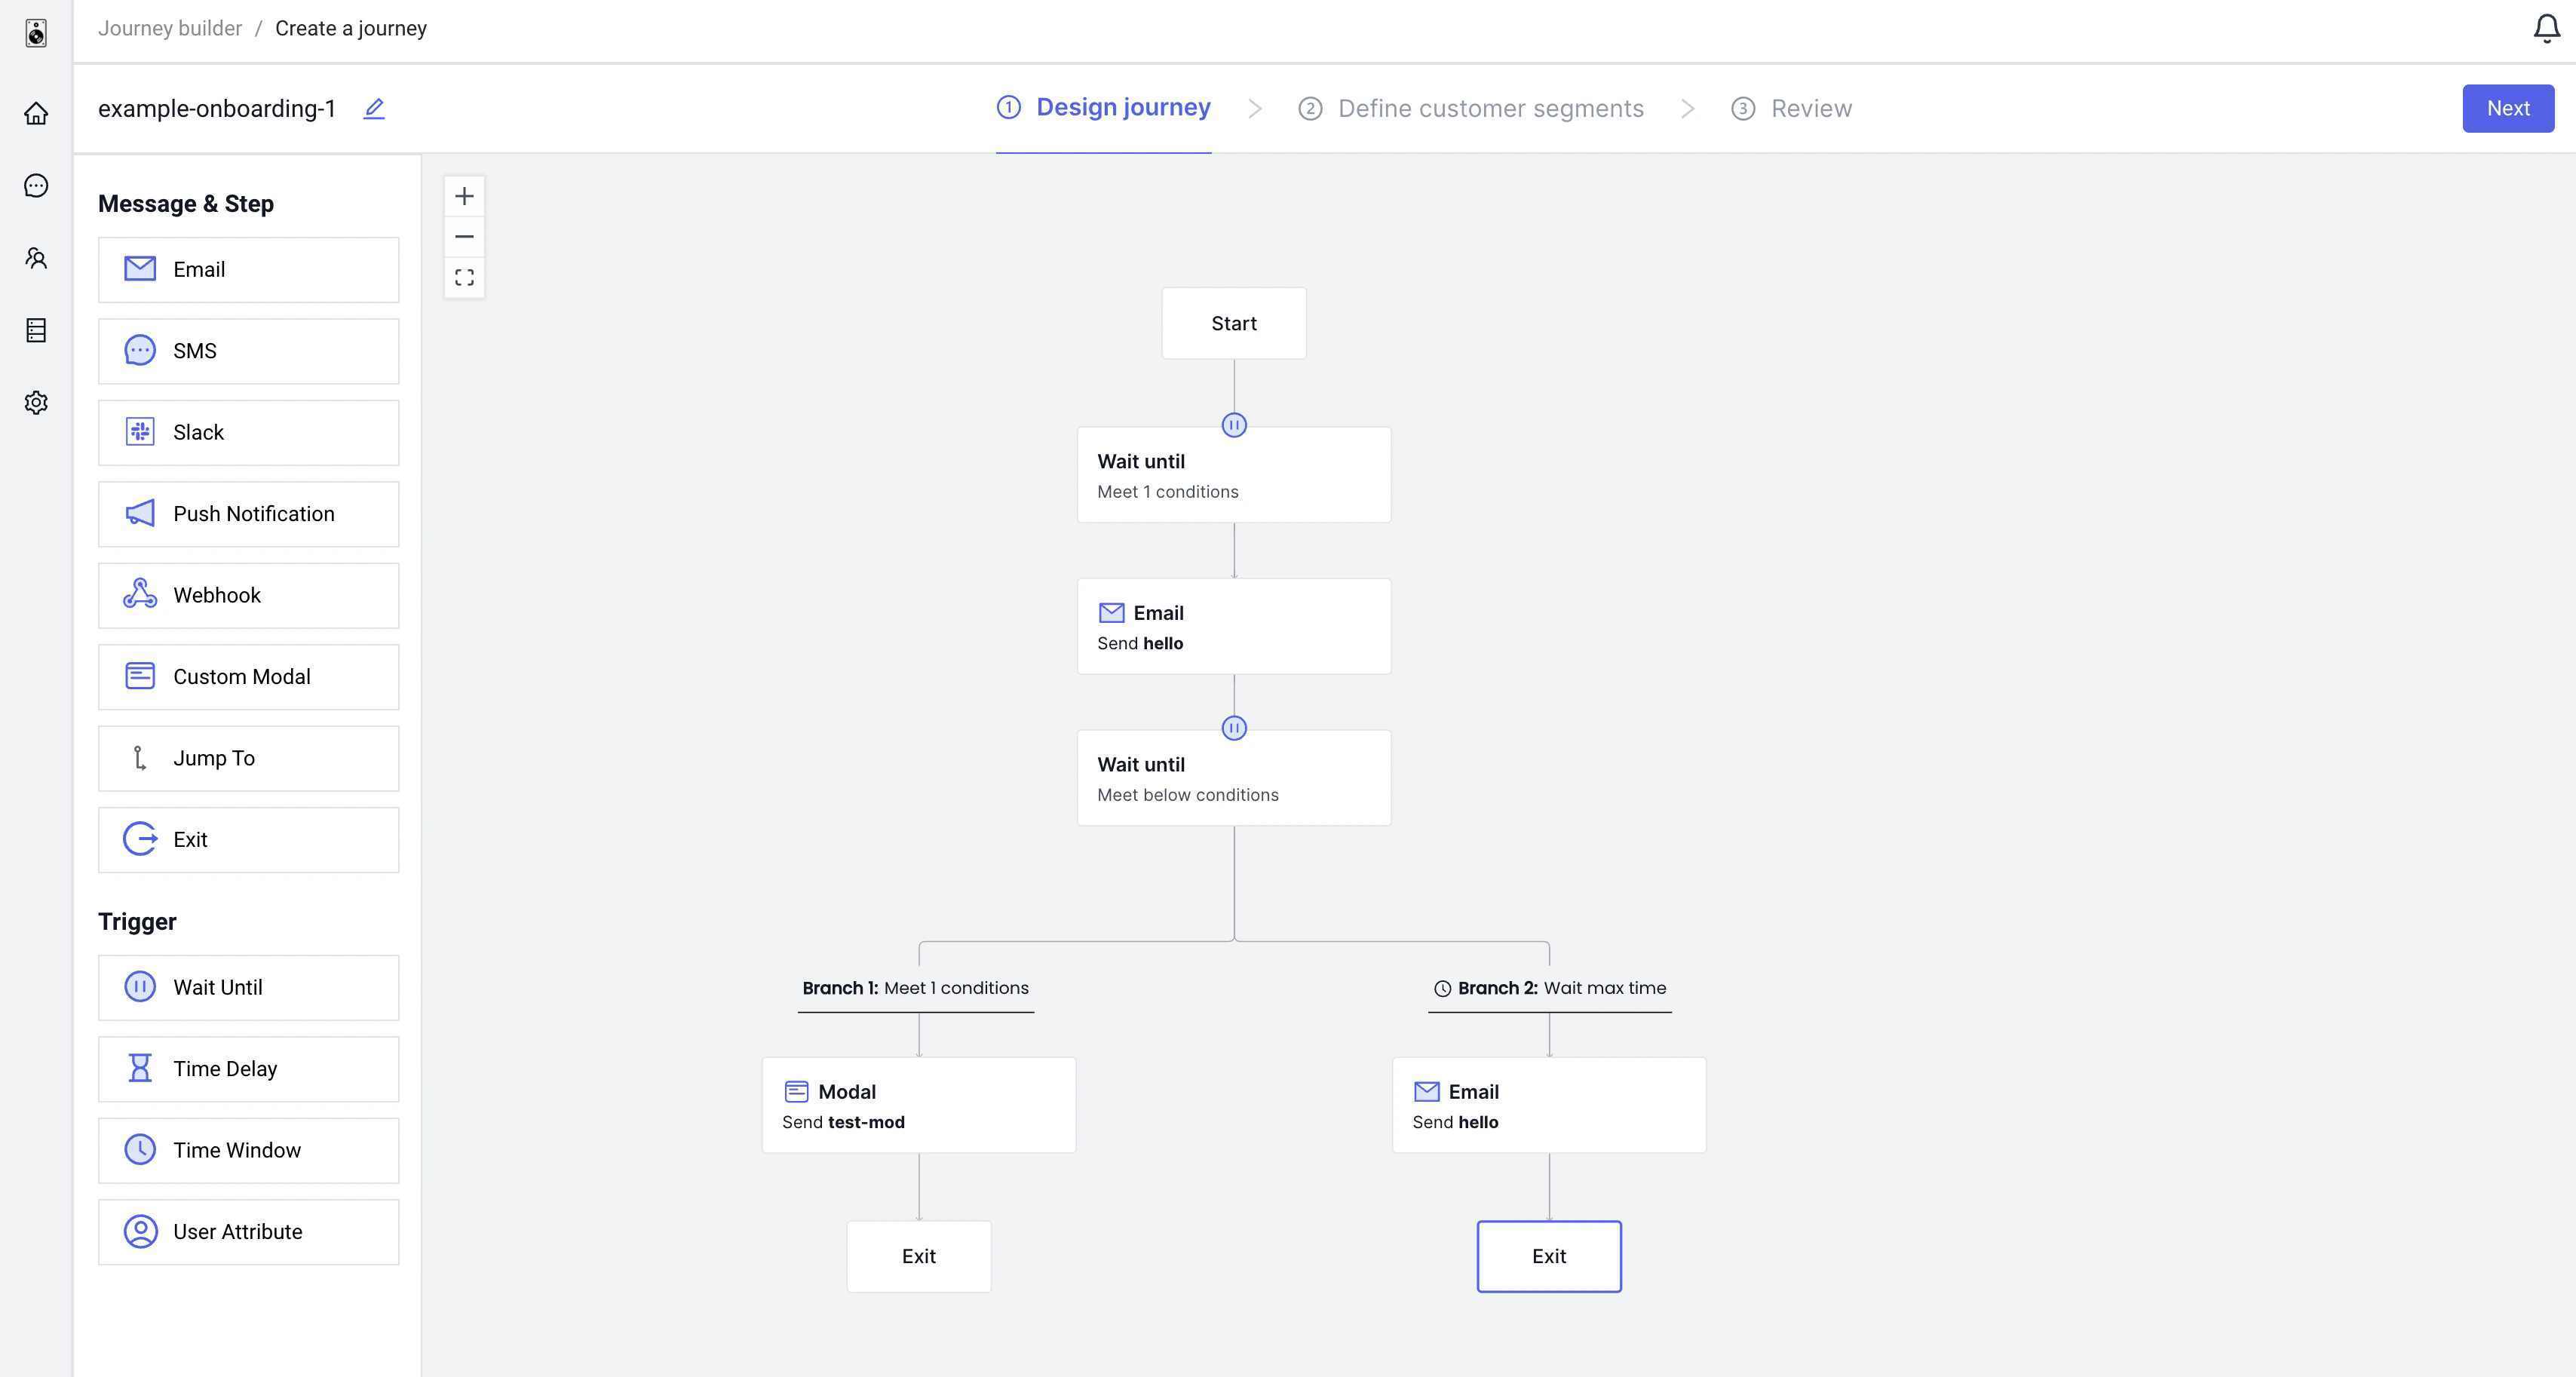The width and height of the screenshot is (2576, 1377).
Task: Open Settings gear in sidebar
Action: pos(36,402)
